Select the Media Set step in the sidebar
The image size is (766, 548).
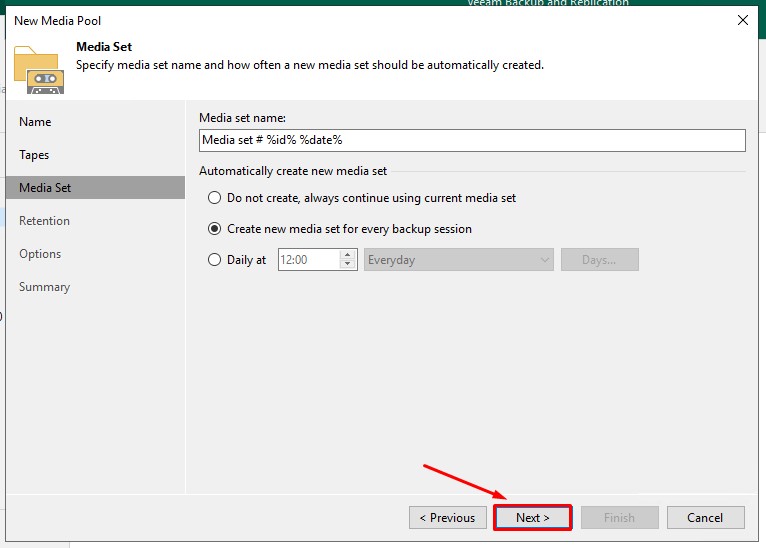coord(45,188)
